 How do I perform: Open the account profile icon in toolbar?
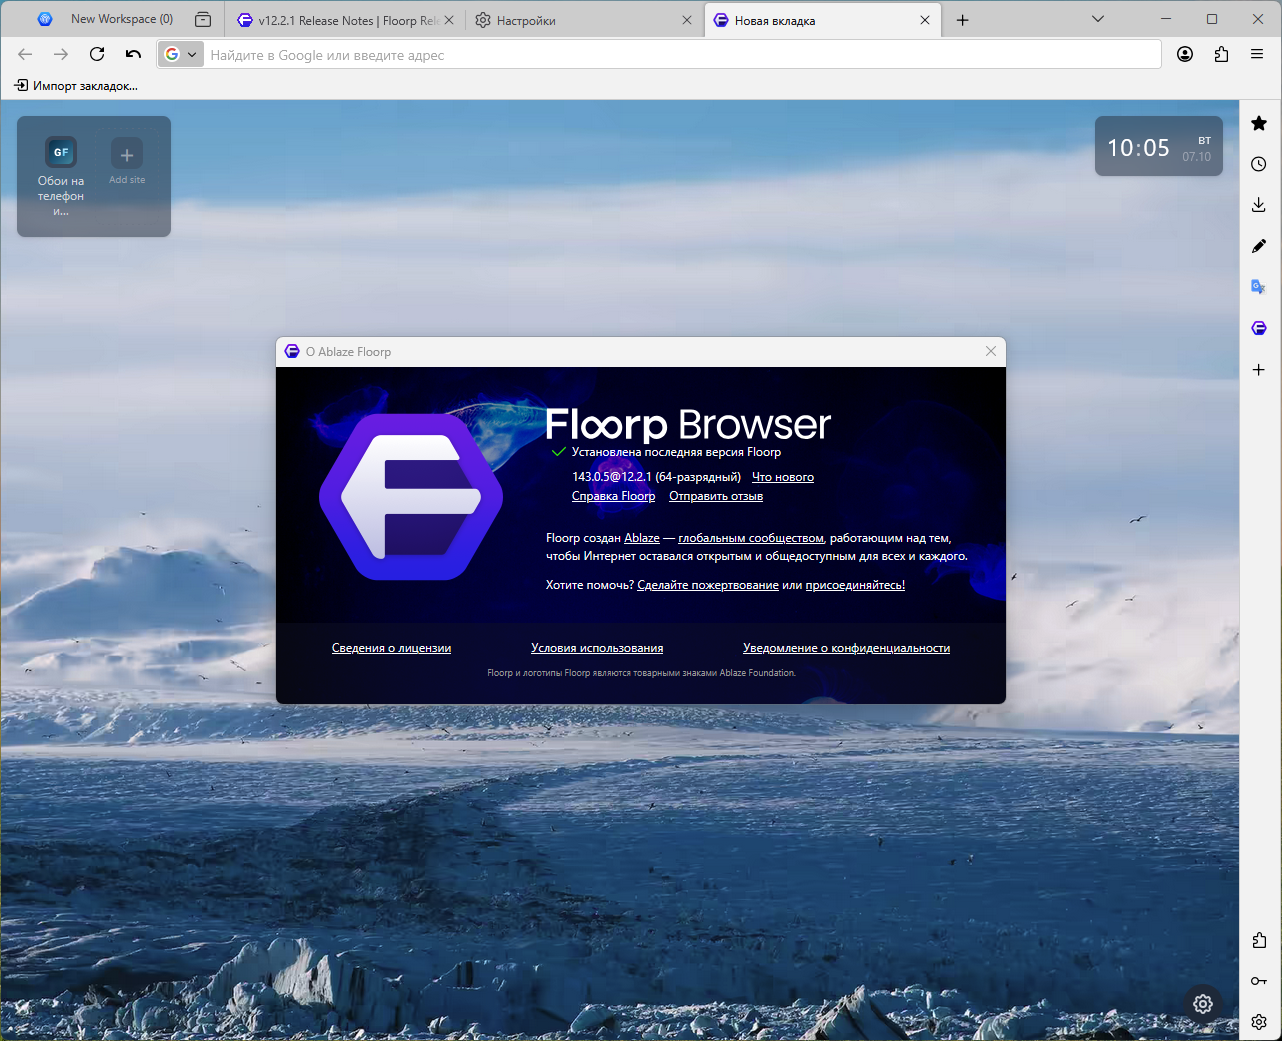click(x=1185, y=55)
